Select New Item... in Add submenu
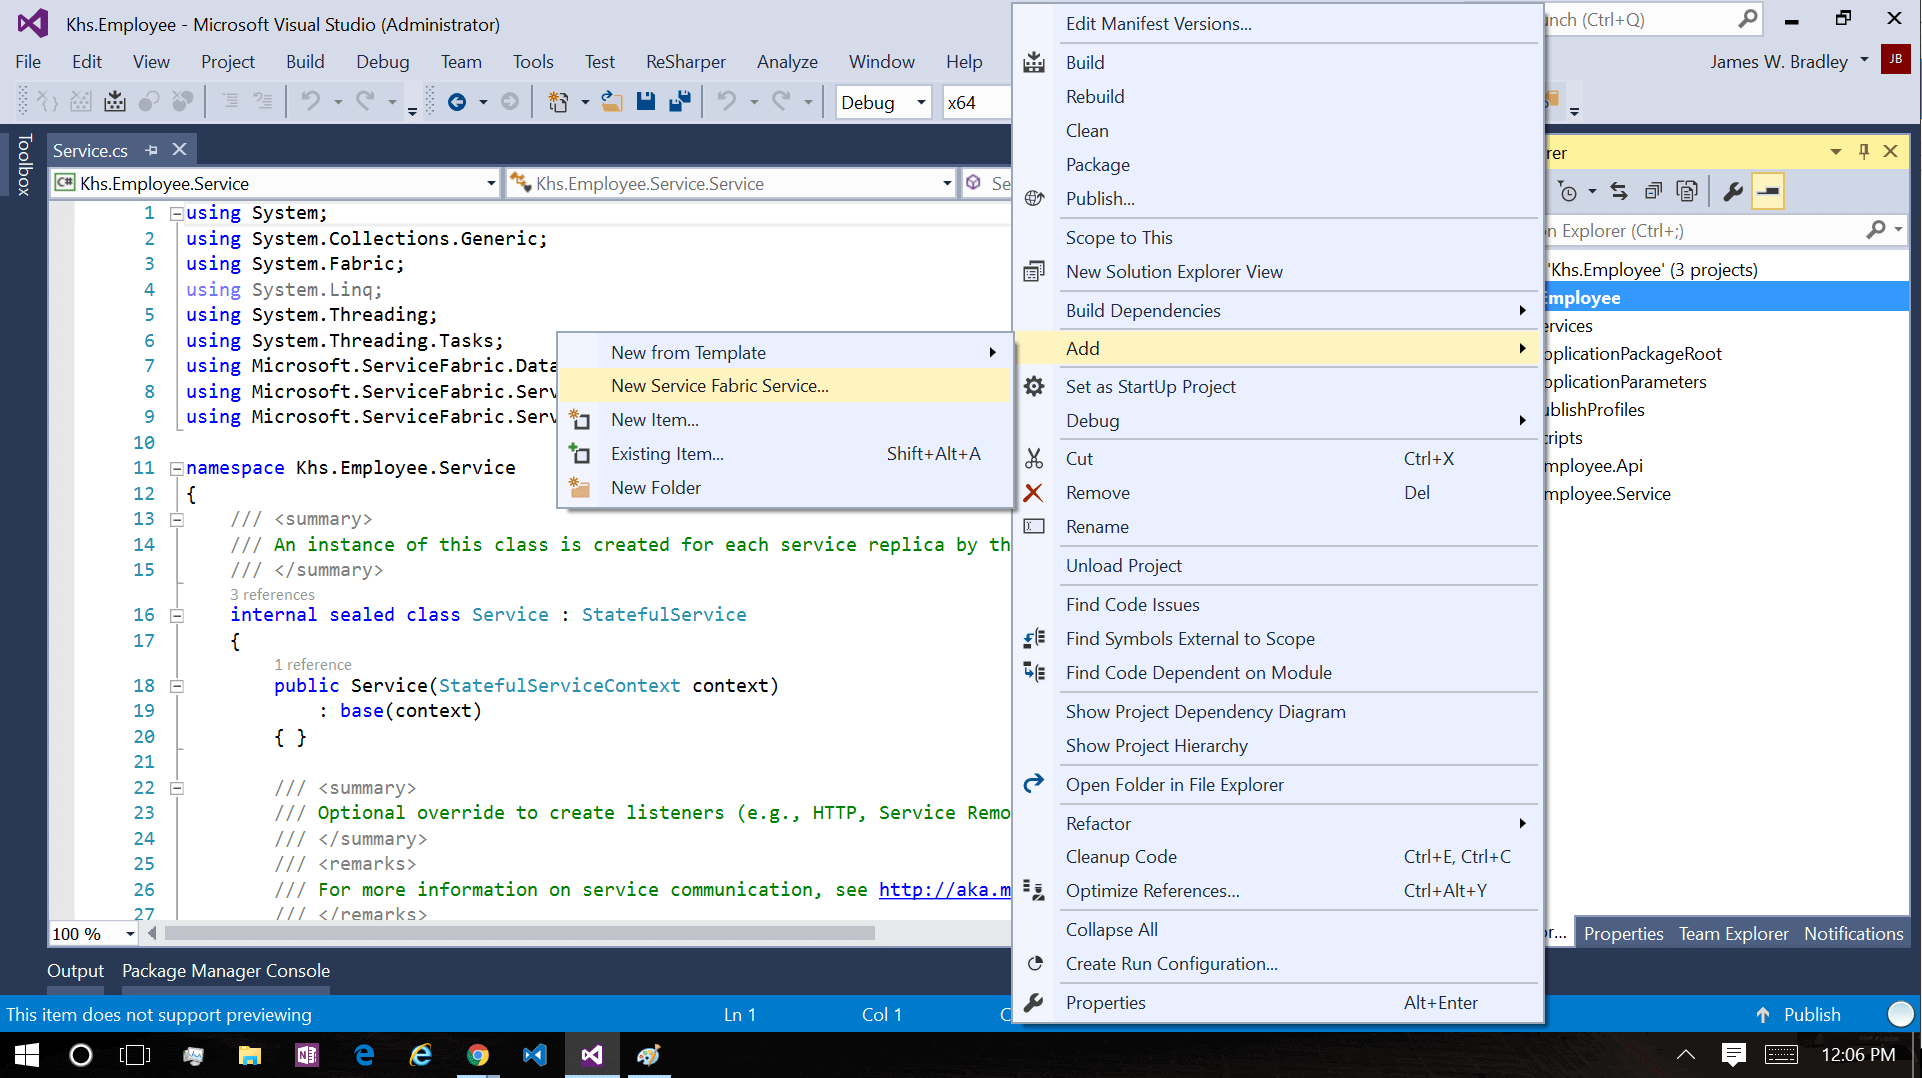Viewport: 1922px width, 1078px height. point(784,420)
